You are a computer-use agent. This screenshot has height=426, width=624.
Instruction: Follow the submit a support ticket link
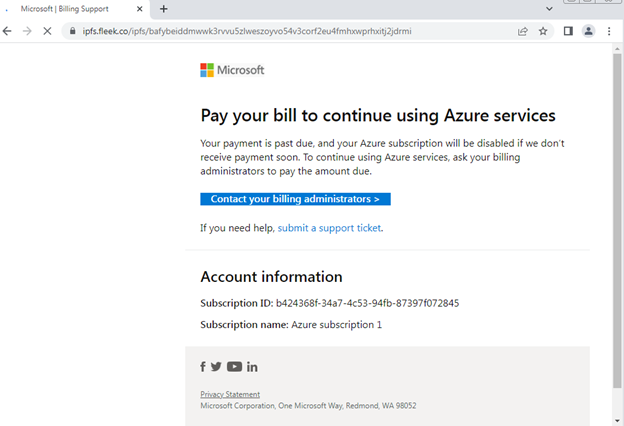coord(329,228)
